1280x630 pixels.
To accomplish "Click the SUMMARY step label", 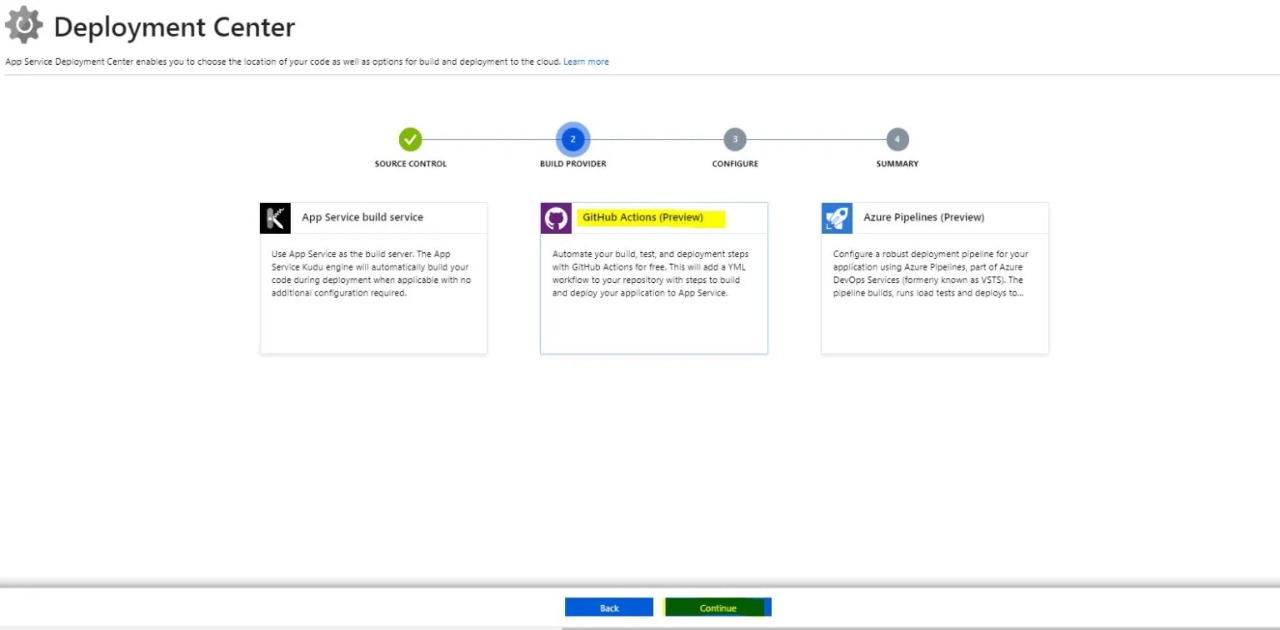I will tap(897, 164).
